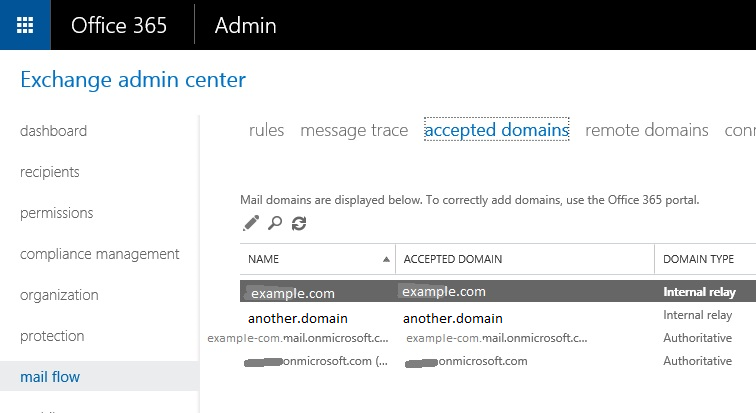Go to the remote domains tab

(646, 130)
